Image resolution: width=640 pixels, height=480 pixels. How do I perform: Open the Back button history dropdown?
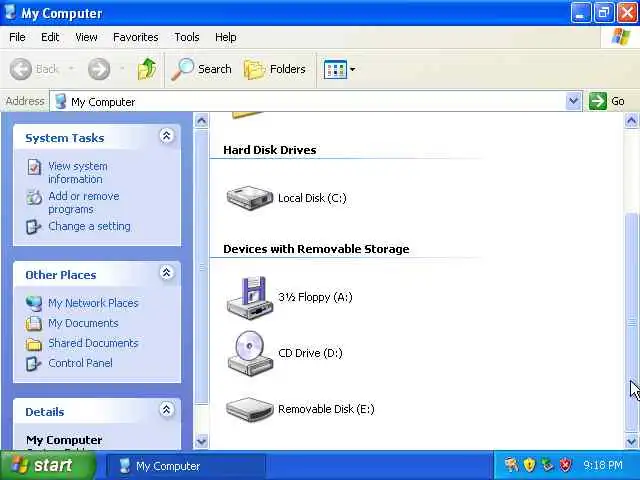point(71,69)
